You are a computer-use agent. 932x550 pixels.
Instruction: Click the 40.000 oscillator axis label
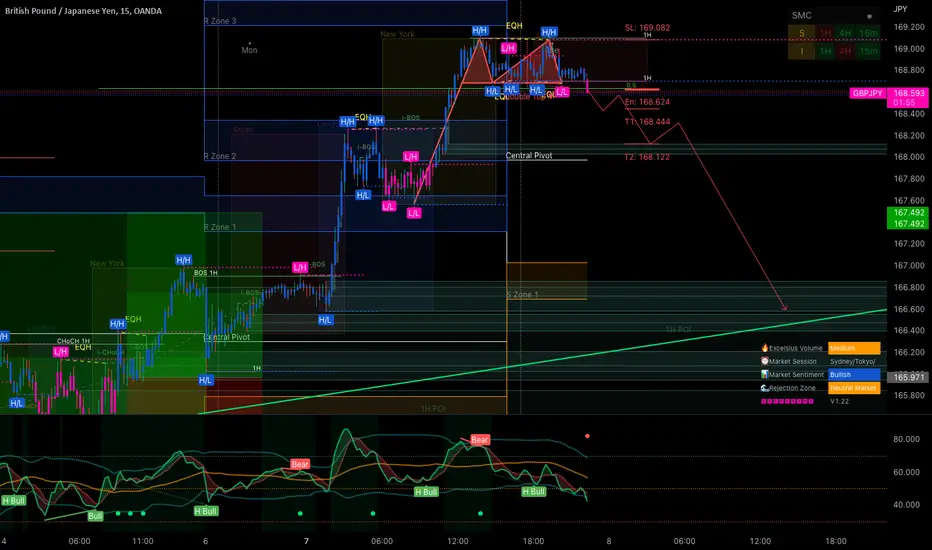tap(906, 504)
